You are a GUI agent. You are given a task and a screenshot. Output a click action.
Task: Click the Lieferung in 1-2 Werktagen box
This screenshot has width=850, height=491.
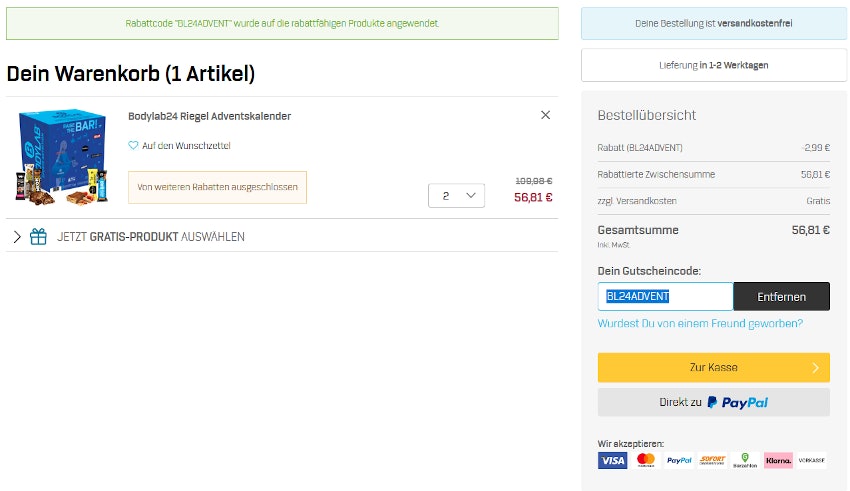[713, 65]
